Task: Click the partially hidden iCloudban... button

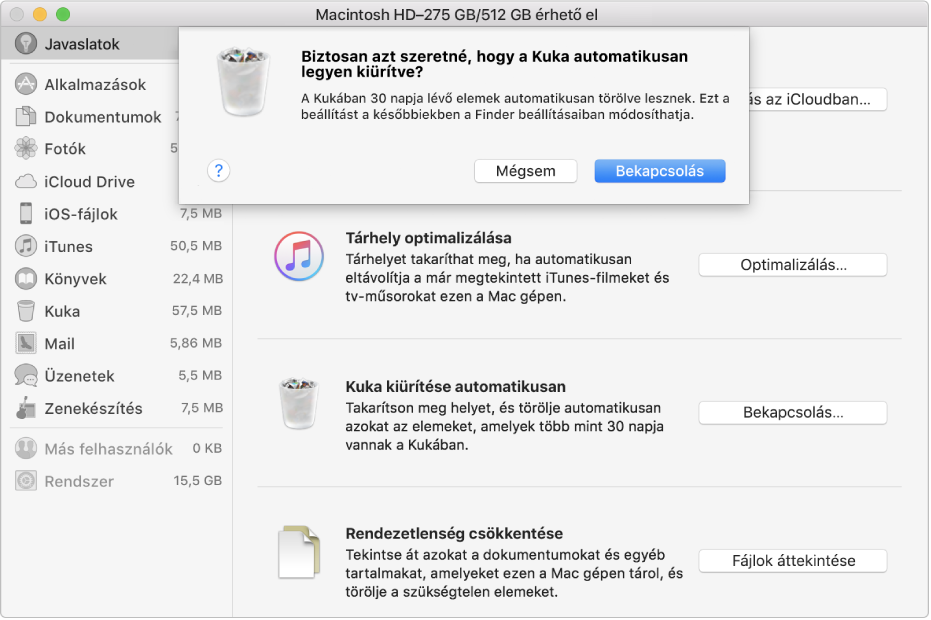Action: pyautogui.click(x=818, y=99)
